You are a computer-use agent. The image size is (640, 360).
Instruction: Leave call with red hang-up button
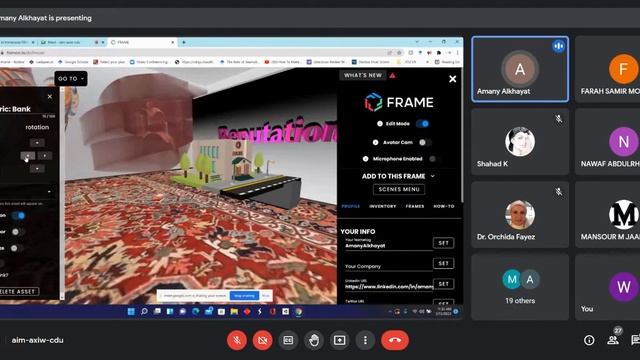pyautogui.click(x=395, y=340)
